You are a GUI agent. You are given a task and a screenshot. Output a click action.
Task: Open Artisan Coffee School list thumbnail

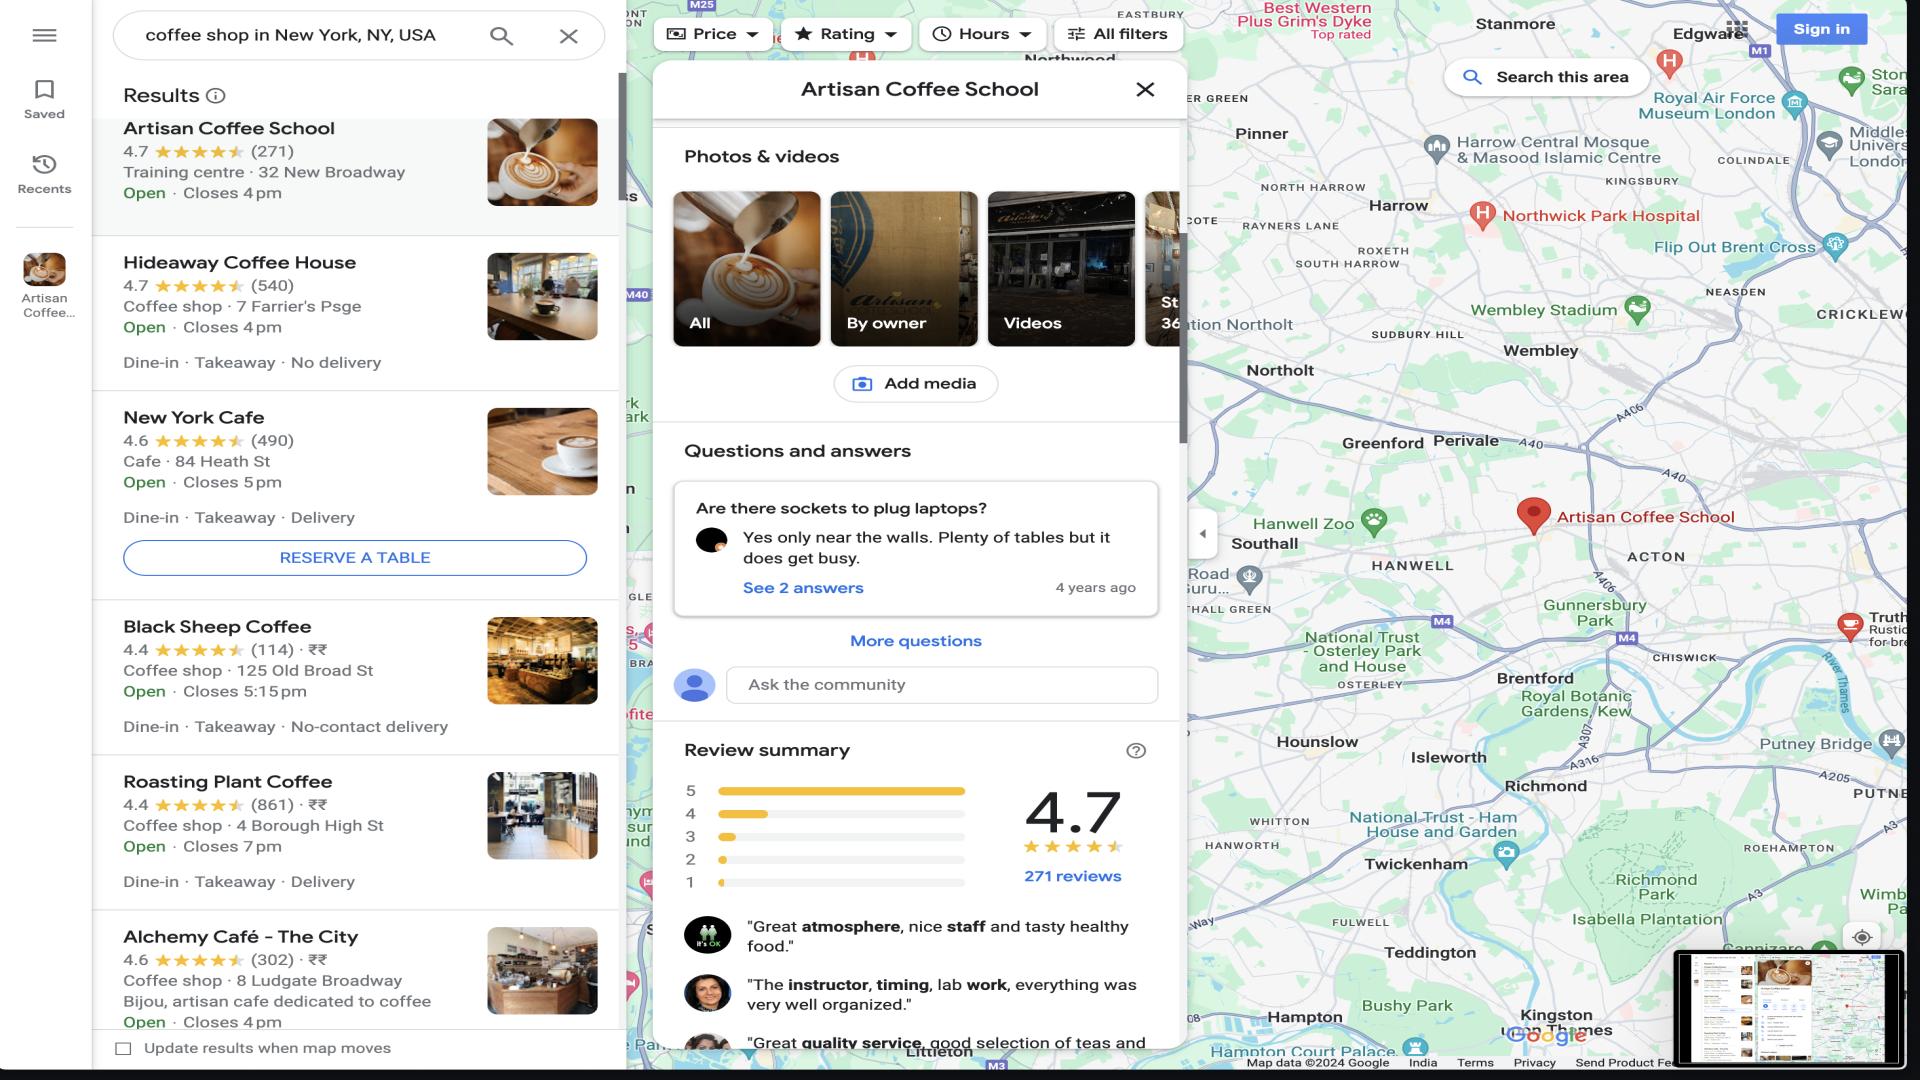pyautogui.click(x=542, y=163)
